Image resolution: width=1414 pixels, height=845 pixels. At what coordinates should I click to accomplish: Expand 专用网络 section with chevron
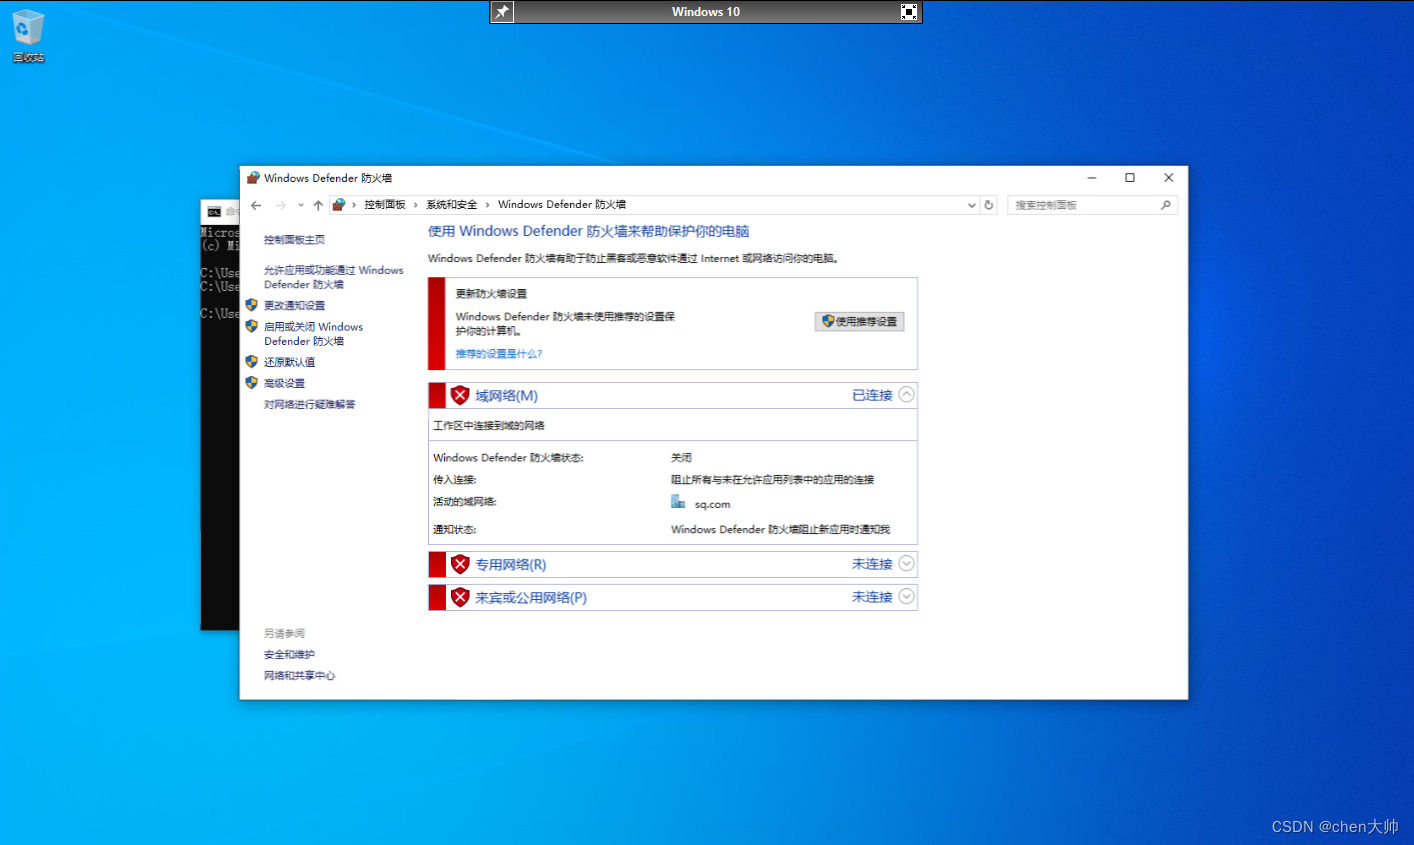tap(906, 564)
